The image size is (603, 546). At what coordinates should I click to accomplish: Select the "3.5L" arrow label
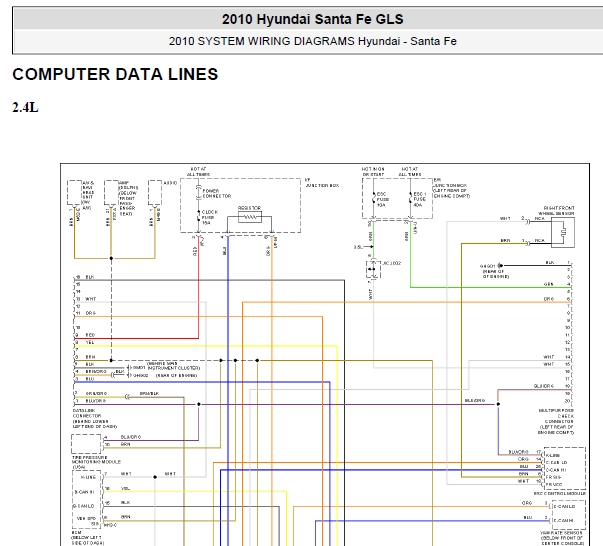(x=358, y=247)
